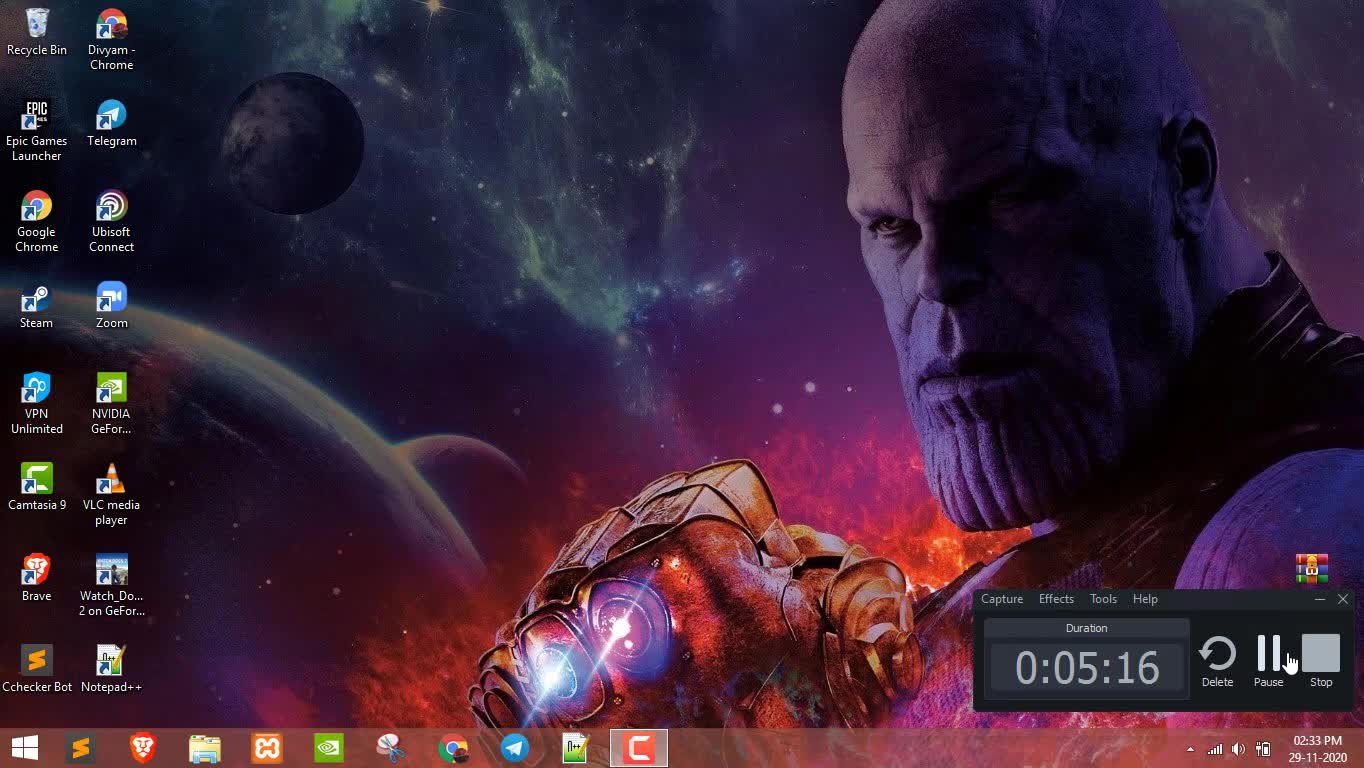The width and height of the screenshot is (1364, 768).
Task: Select the Telegram desktop shortcut
Action: coord(111,124)
